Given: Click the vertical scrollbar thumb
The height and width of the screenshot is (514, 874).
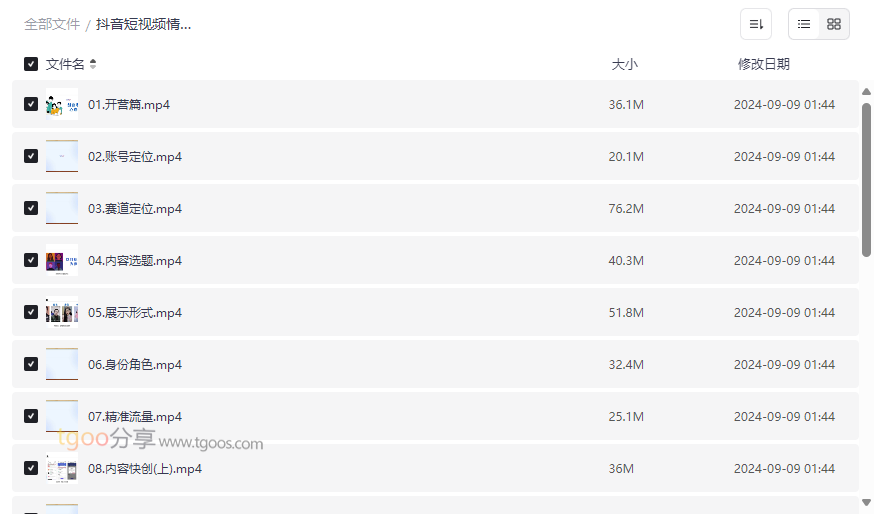Looking at the screenshot, I should (866, 180).
